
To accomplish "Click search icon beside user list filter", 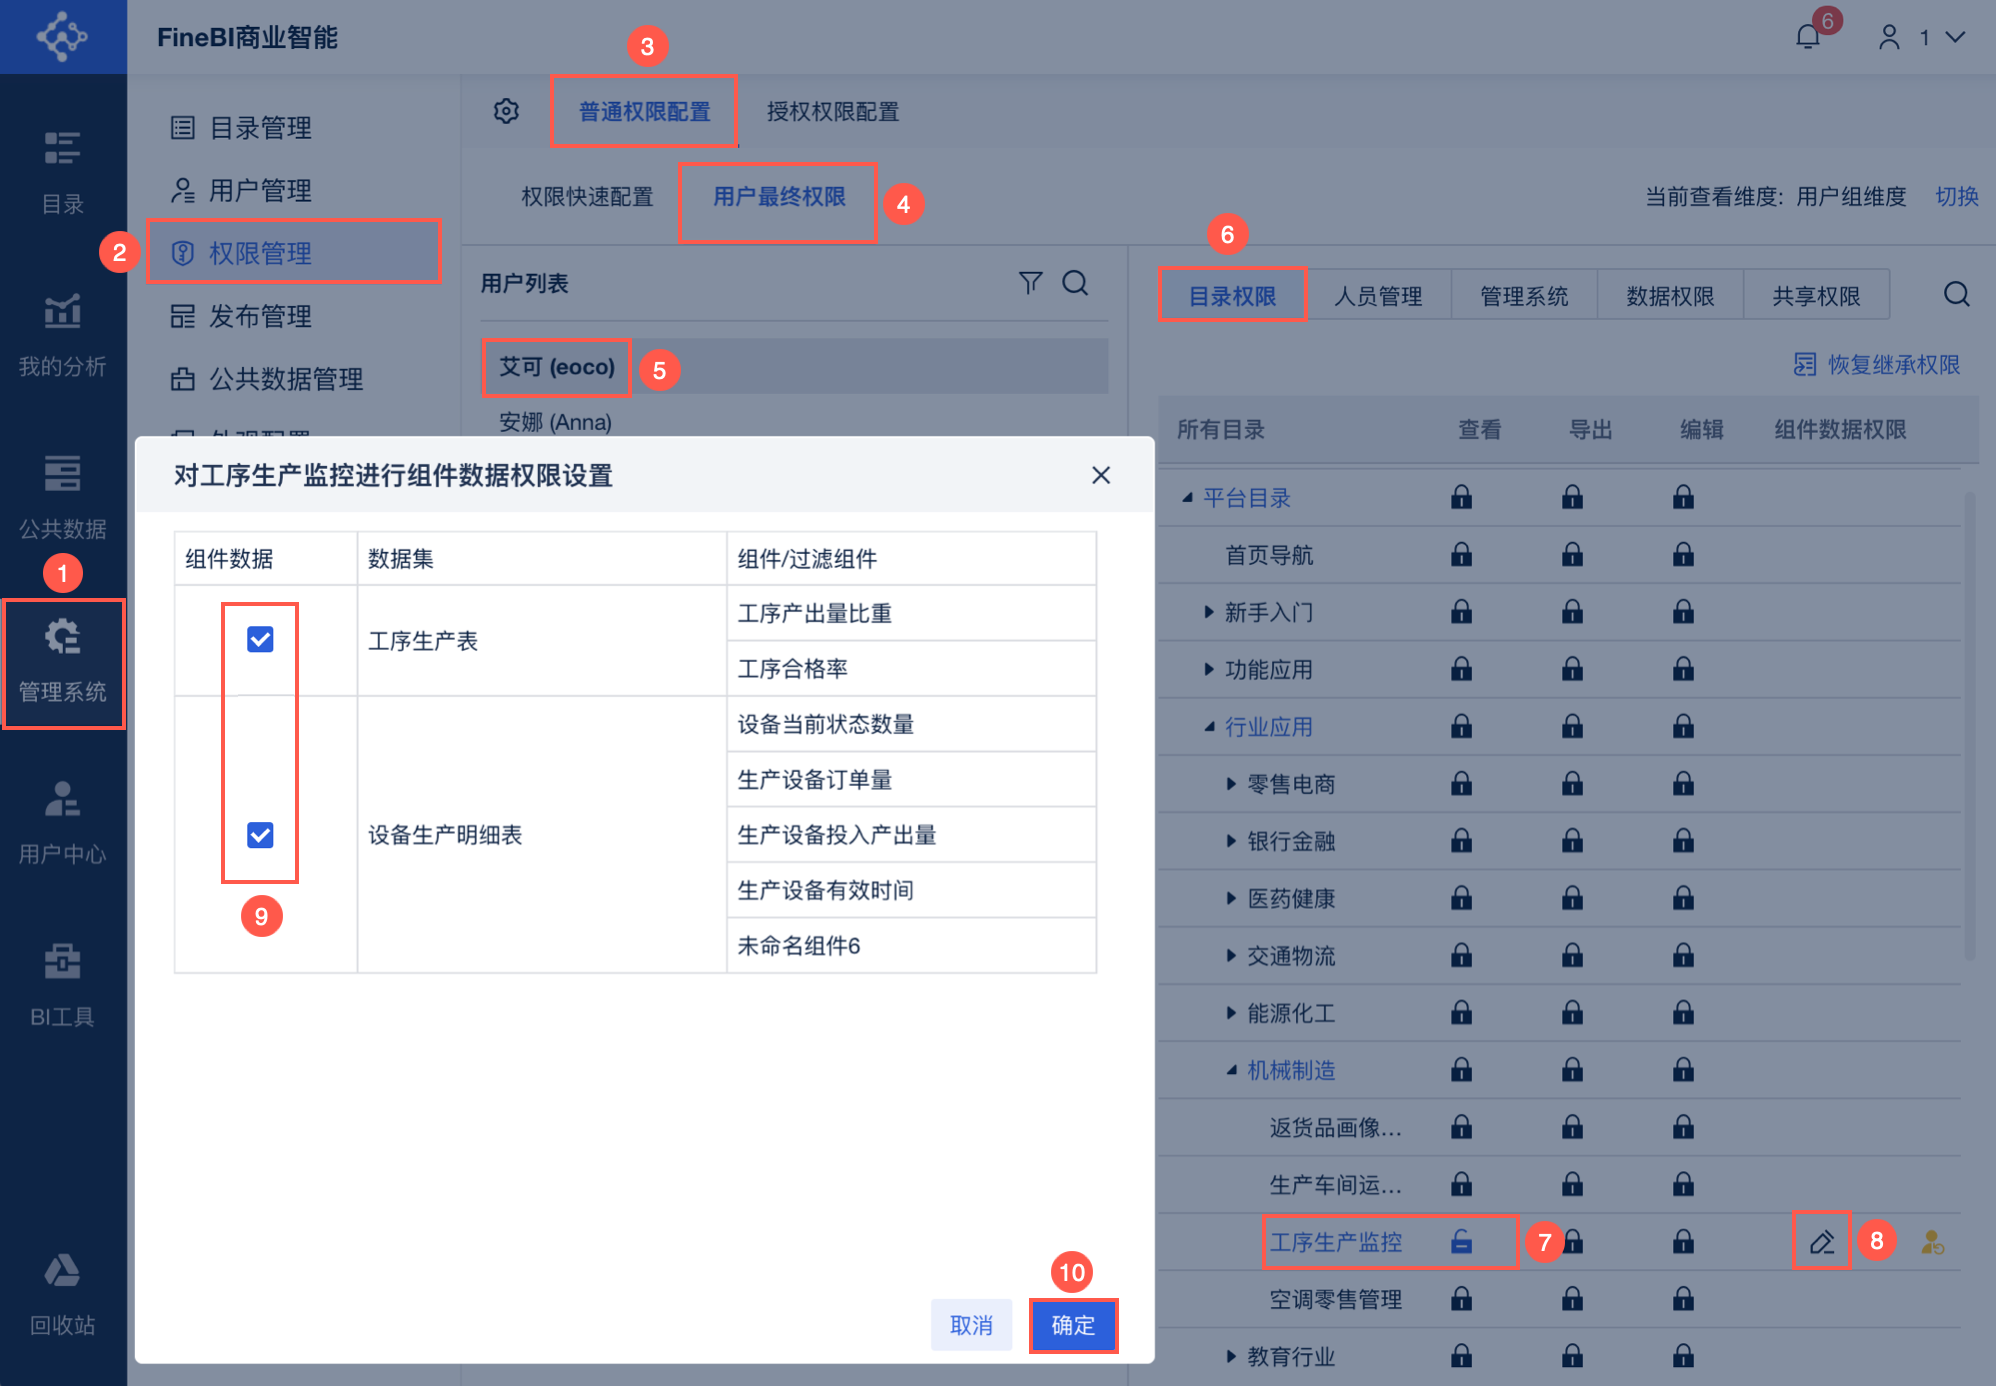I will coord(1075,283).
